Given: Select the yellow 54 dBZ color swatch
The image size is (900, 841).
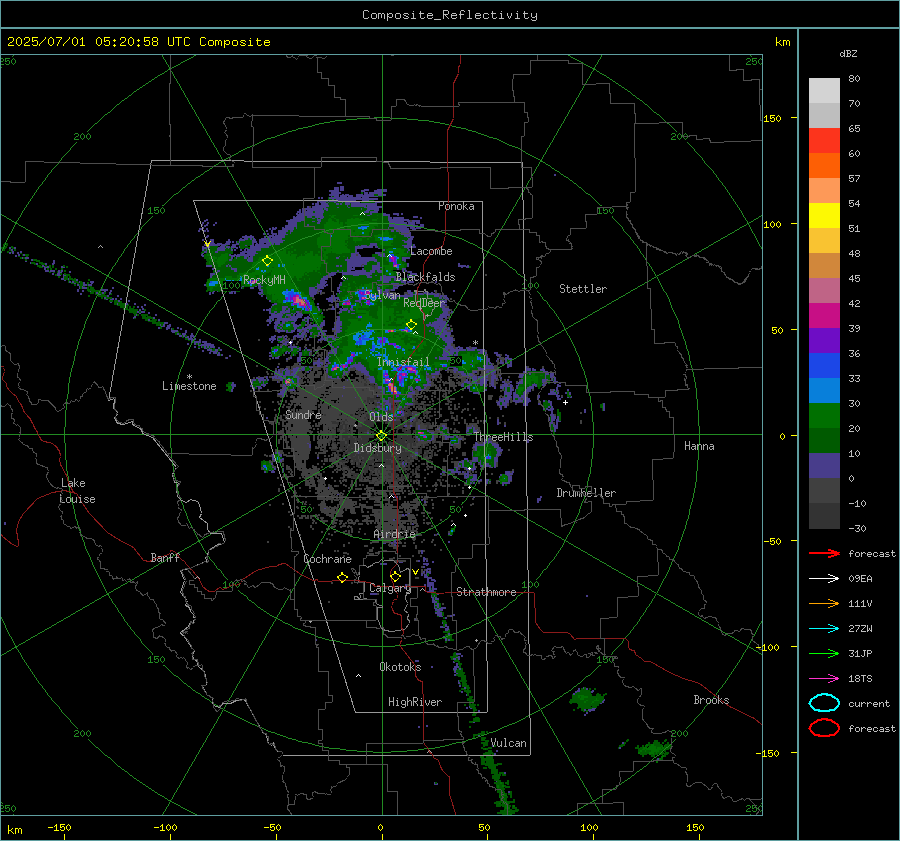Looking at the screenshot, I should pyautogui.click(x=824, y=216).
